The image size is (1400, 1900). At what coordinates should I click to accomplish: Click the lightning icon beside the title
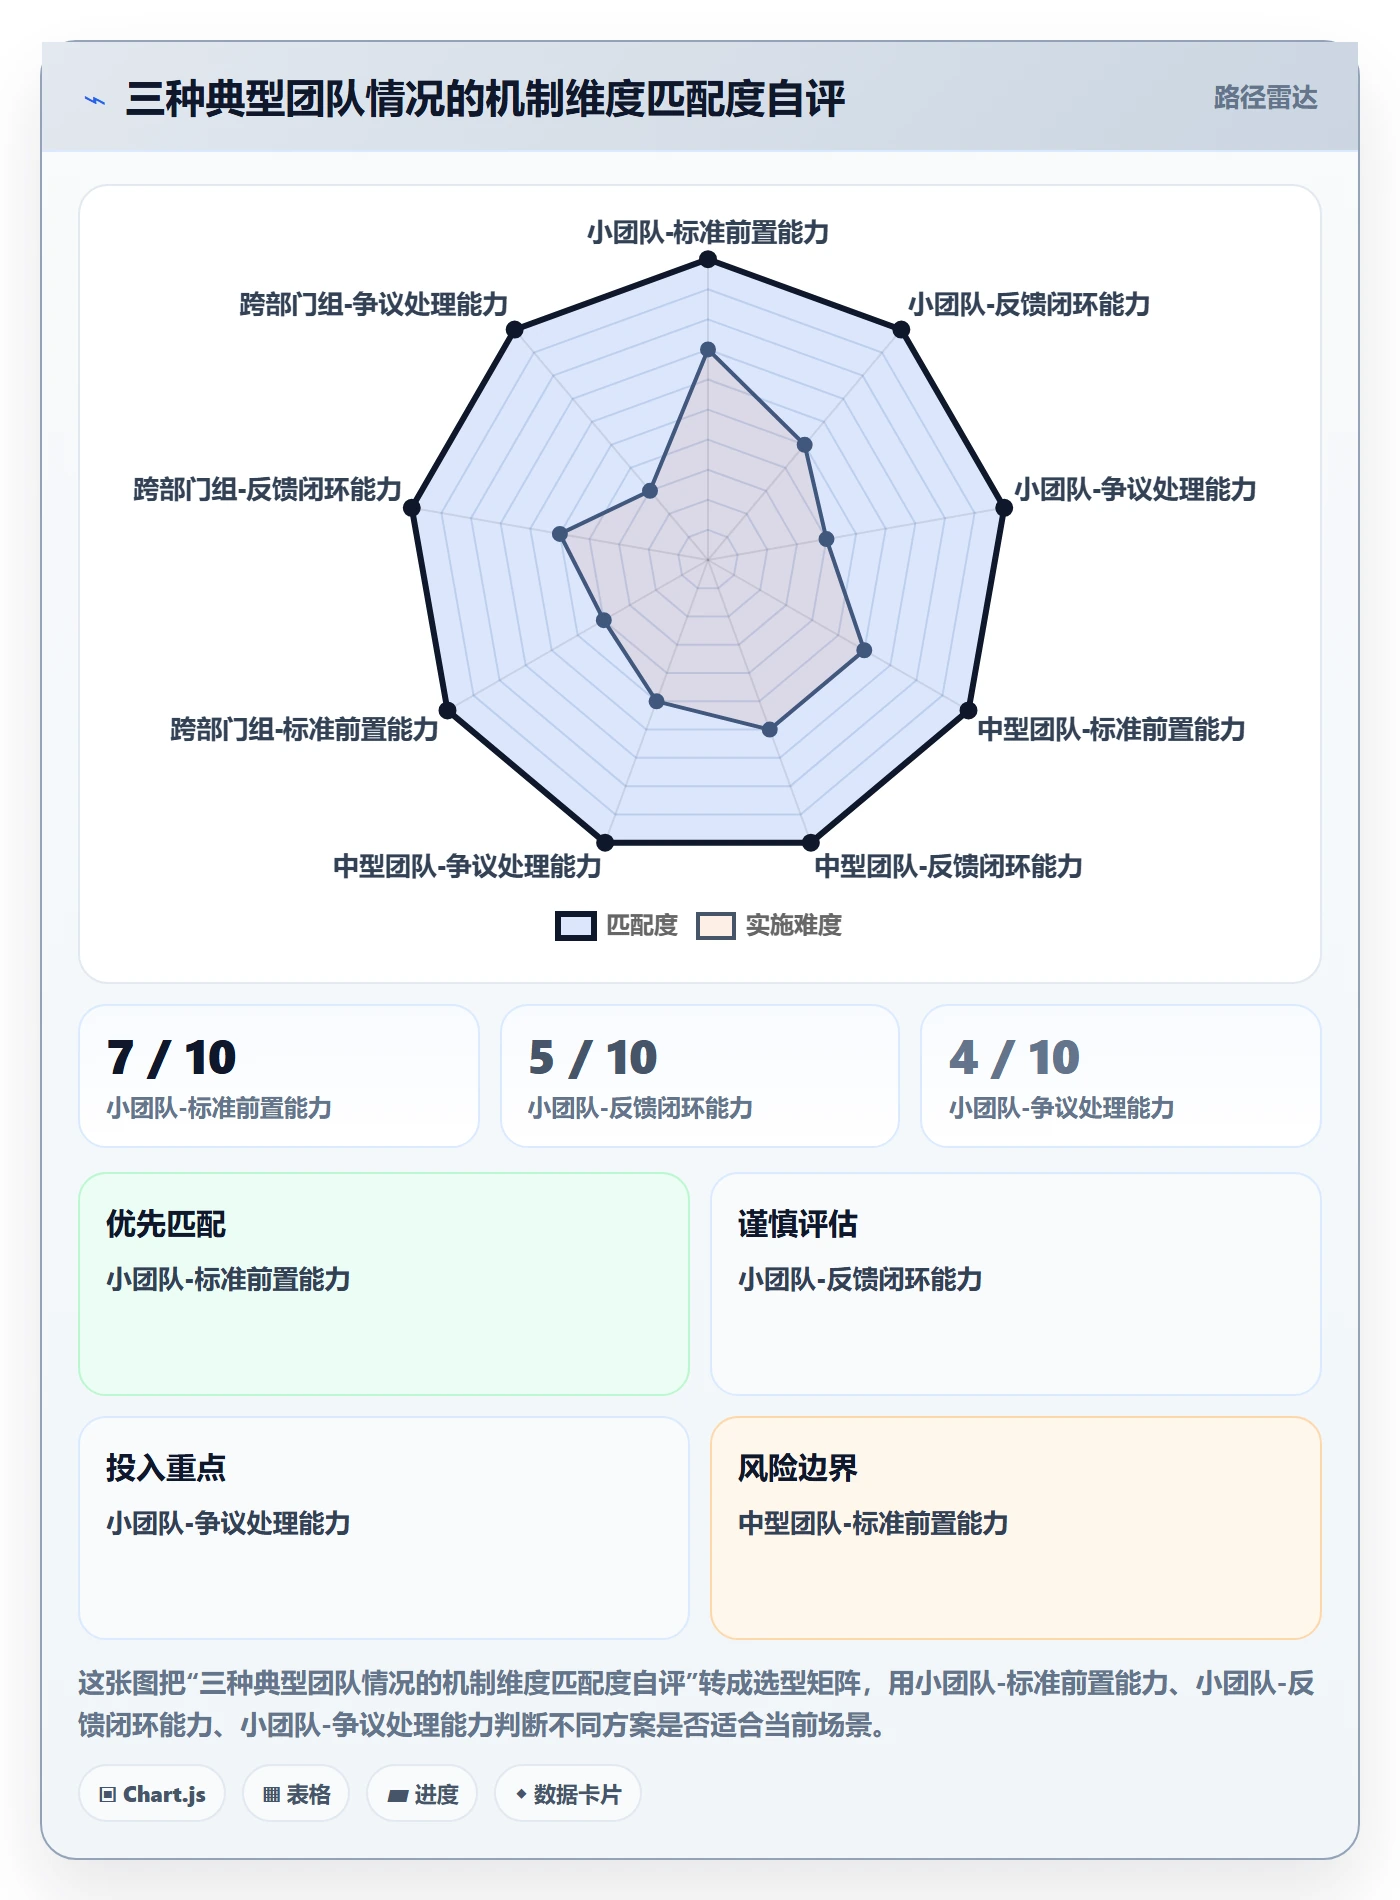click(95, 100)
